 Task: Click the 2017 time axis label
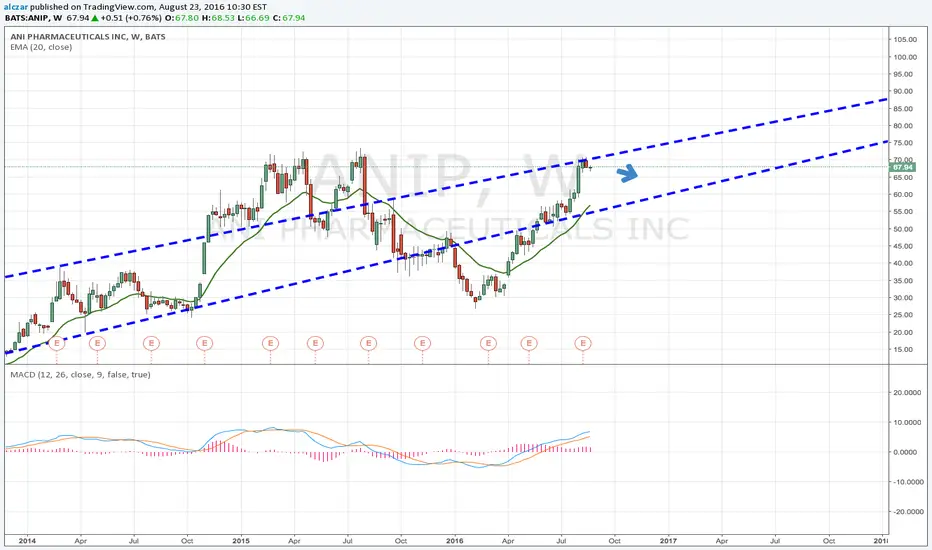click(x=668, y=541)
